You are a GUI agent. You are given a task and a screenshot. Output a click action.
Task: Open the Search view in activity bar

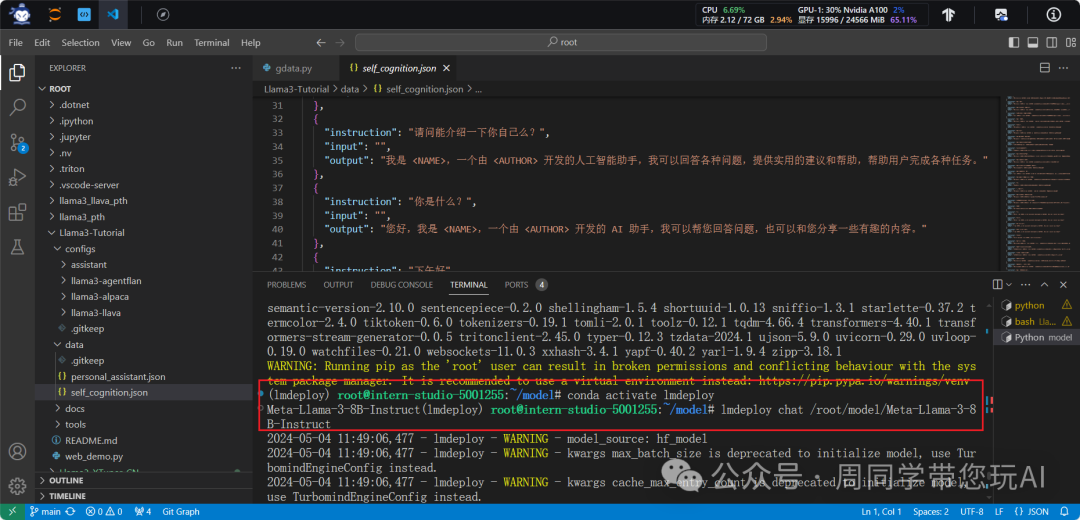coord(17,107)
